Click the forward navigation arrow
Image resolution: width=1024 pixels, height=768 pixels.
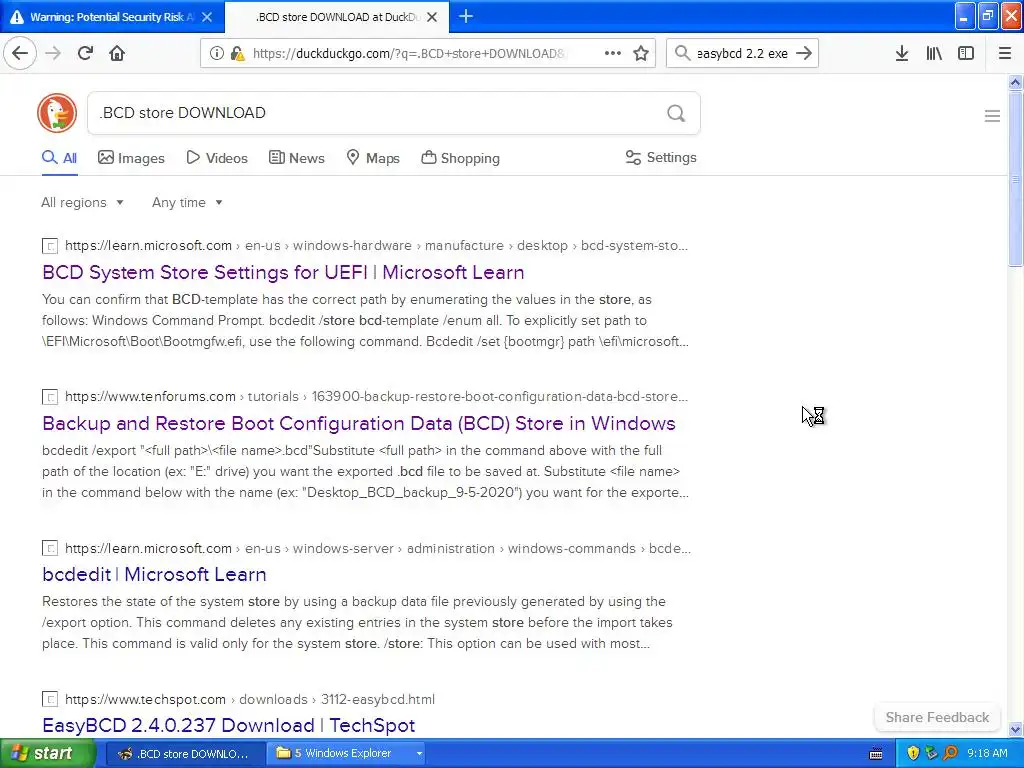point(53,54)
